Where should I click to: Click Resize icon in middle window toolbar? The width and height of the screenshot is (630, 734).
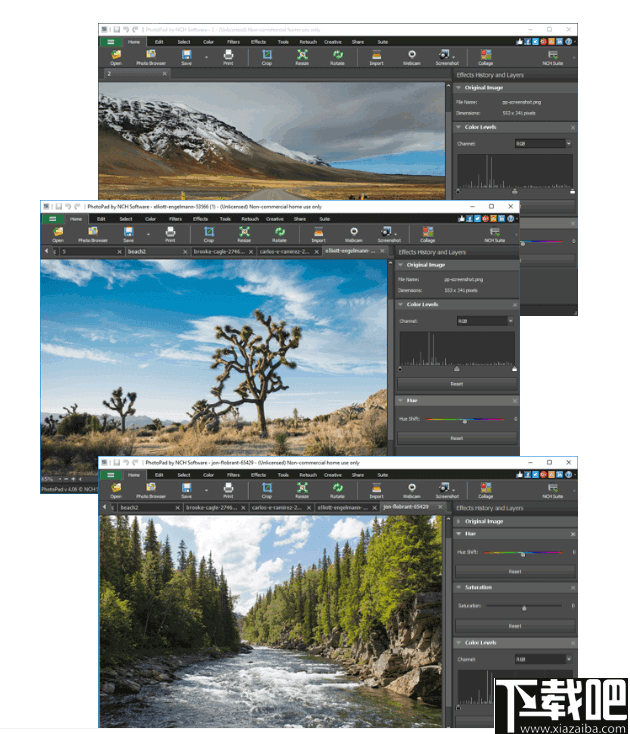[x=244, y=234]
